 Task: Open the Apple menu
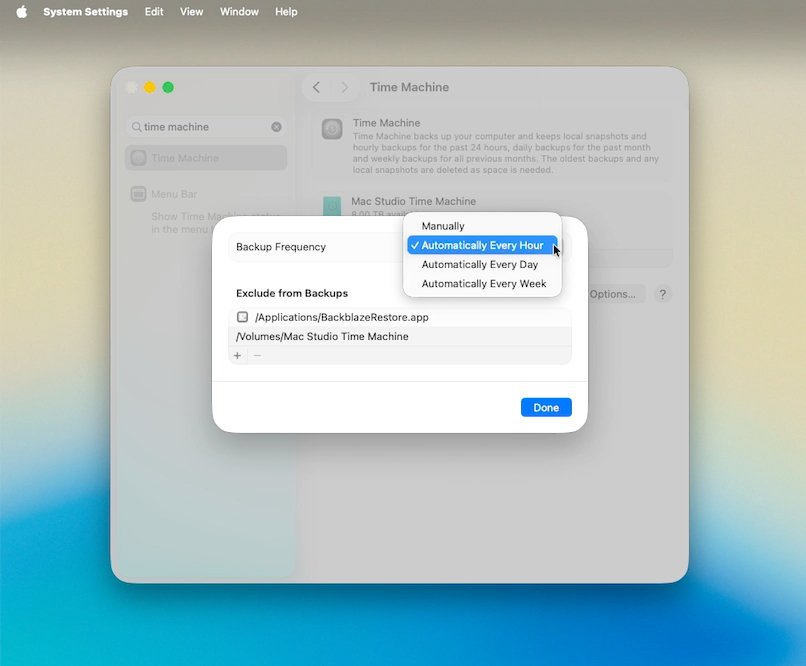[22, 12]
